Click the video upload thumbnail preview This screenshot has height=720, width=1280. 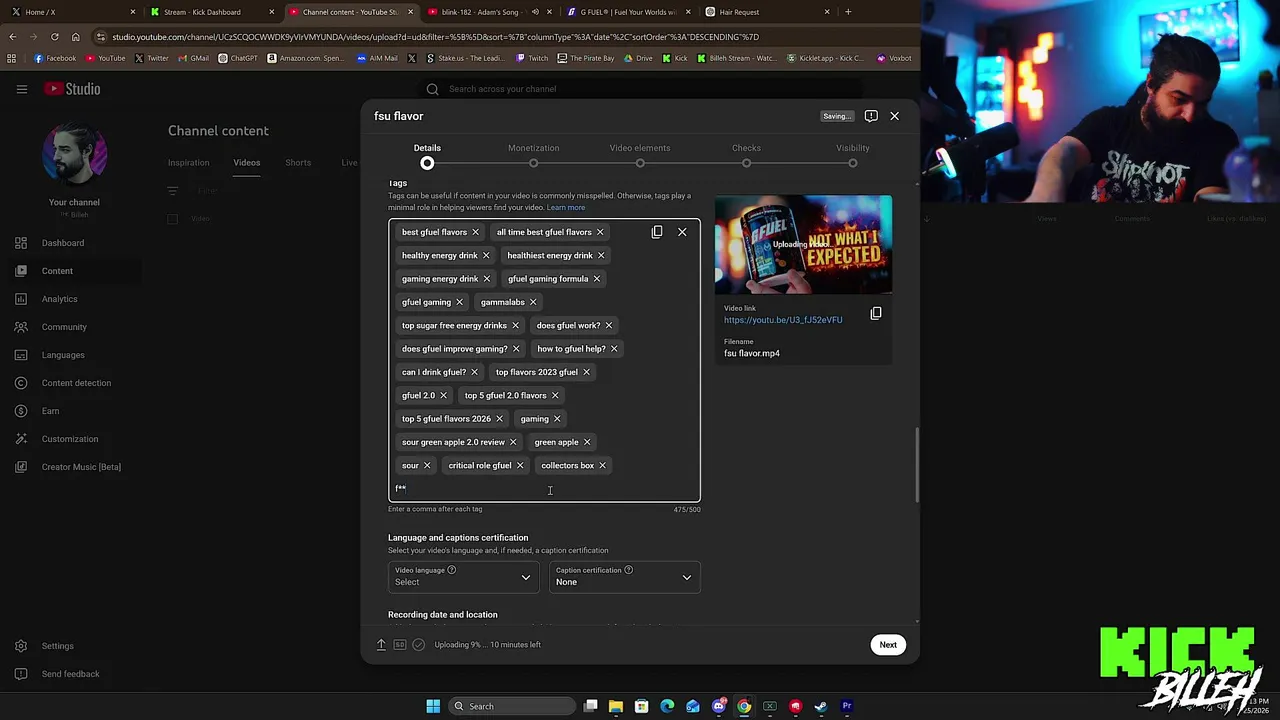[x=803, y=245]
